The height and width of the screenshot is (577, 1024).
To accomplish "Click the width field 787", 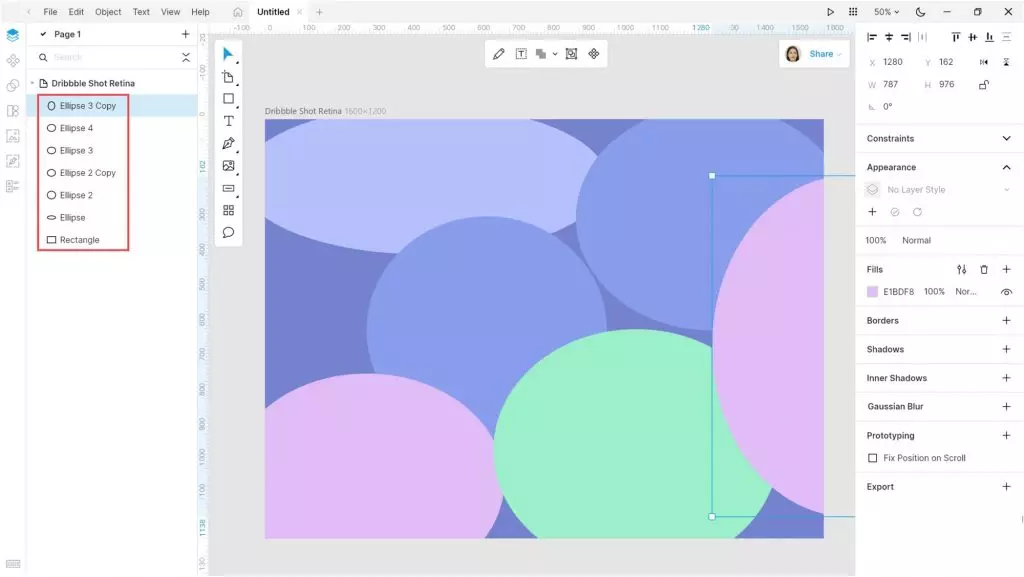I will tap(891, 84).
